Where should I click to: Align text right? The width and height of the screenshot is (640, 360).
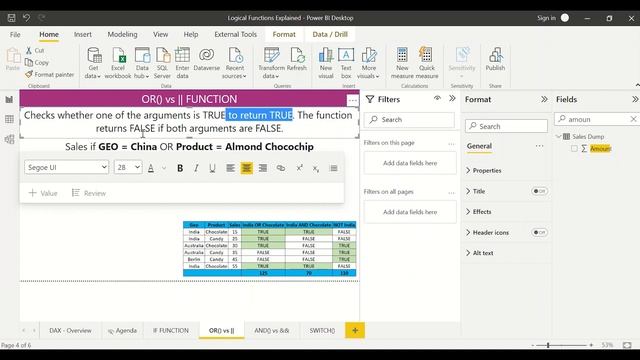pos(263,168)
